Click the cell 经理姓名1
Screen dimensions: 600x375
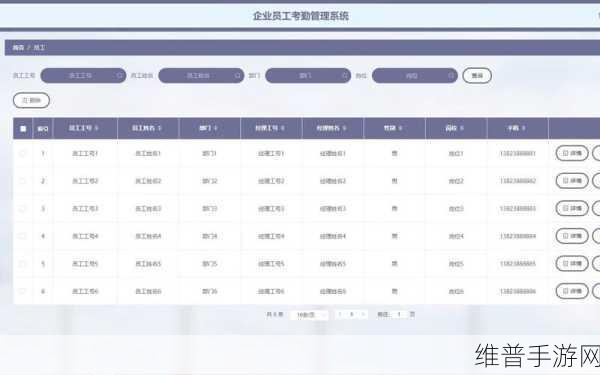click(x=333, y=153)
